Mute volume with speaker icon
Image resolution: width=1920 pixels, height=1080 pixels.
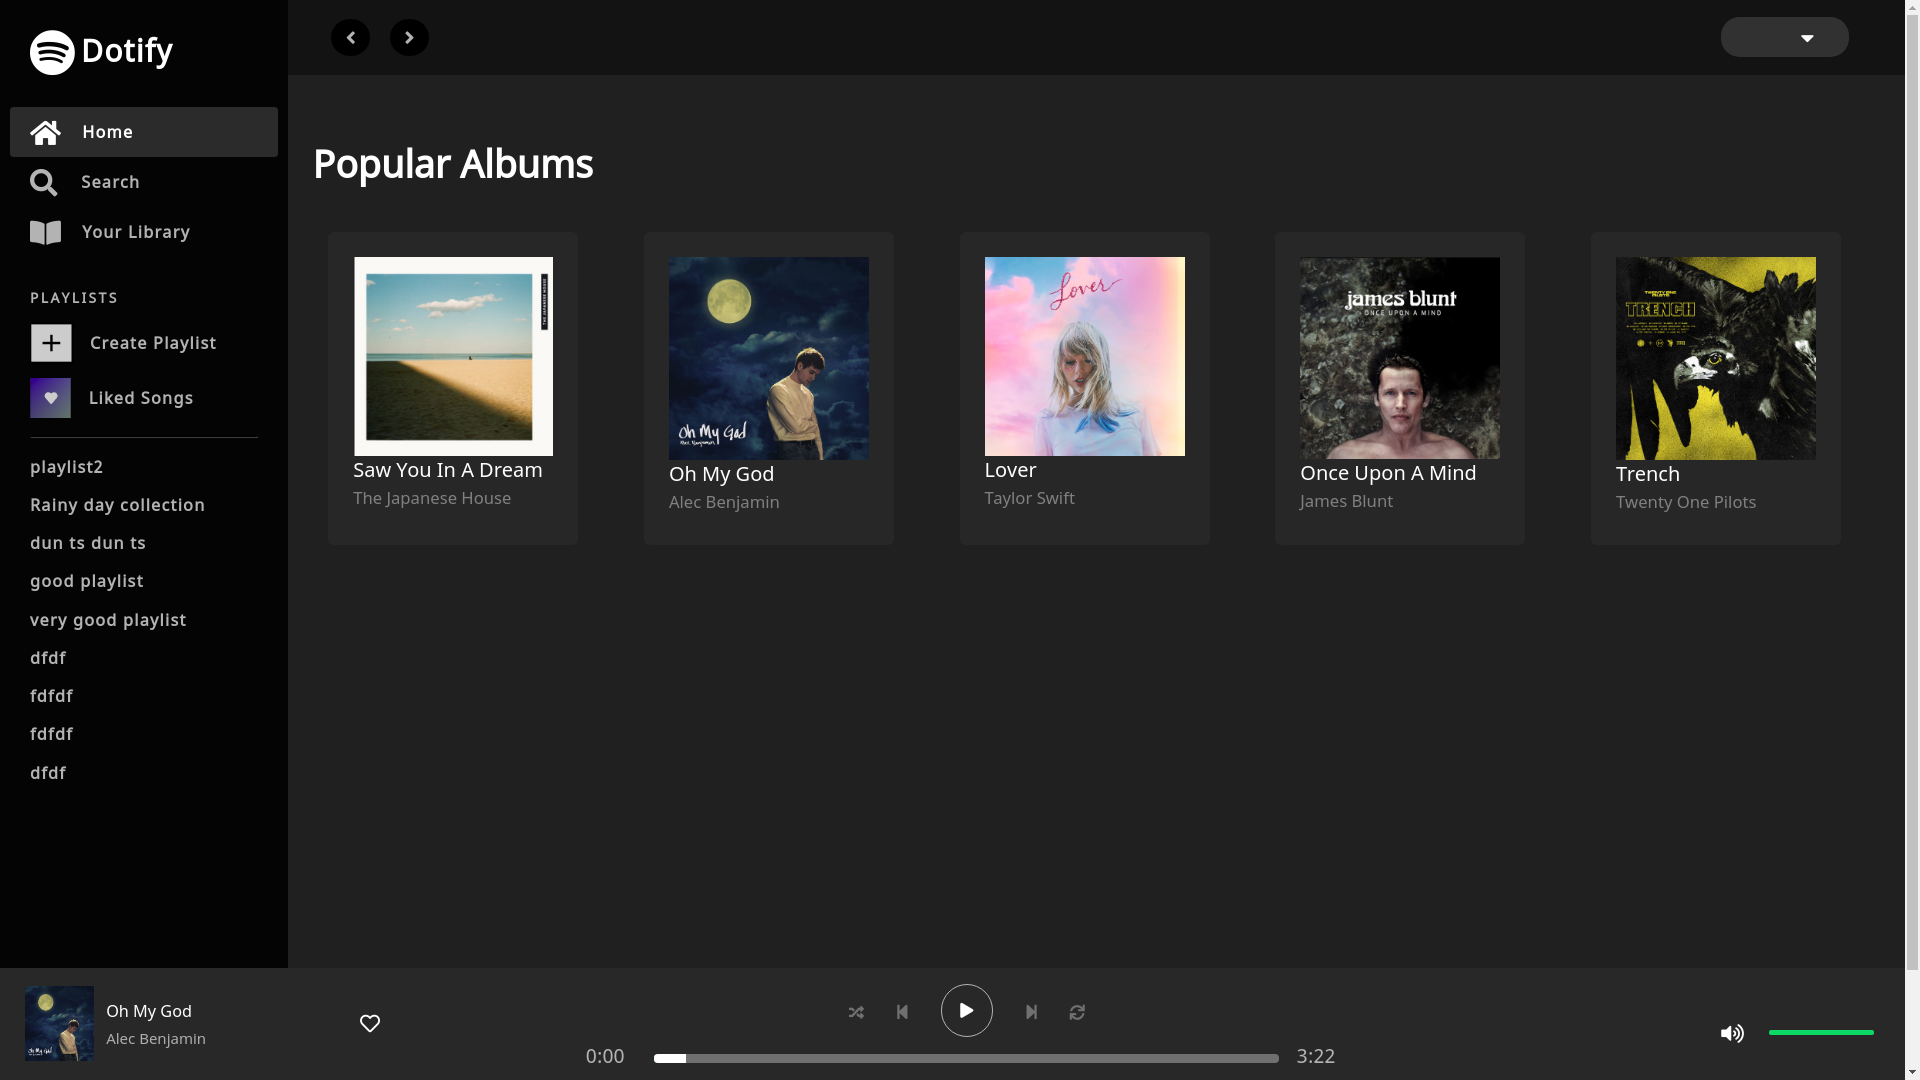(1732, 1033)
